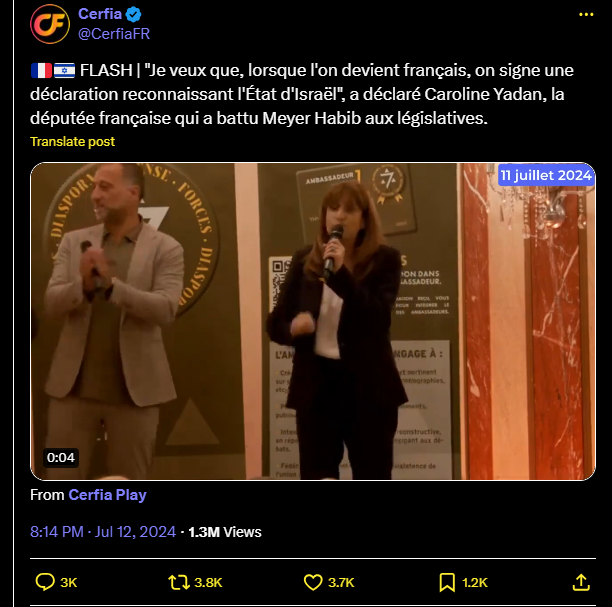Viewport: 612px width, 607px height.
Task: Click the 3.8K reposts count
Action: [208, 582]
